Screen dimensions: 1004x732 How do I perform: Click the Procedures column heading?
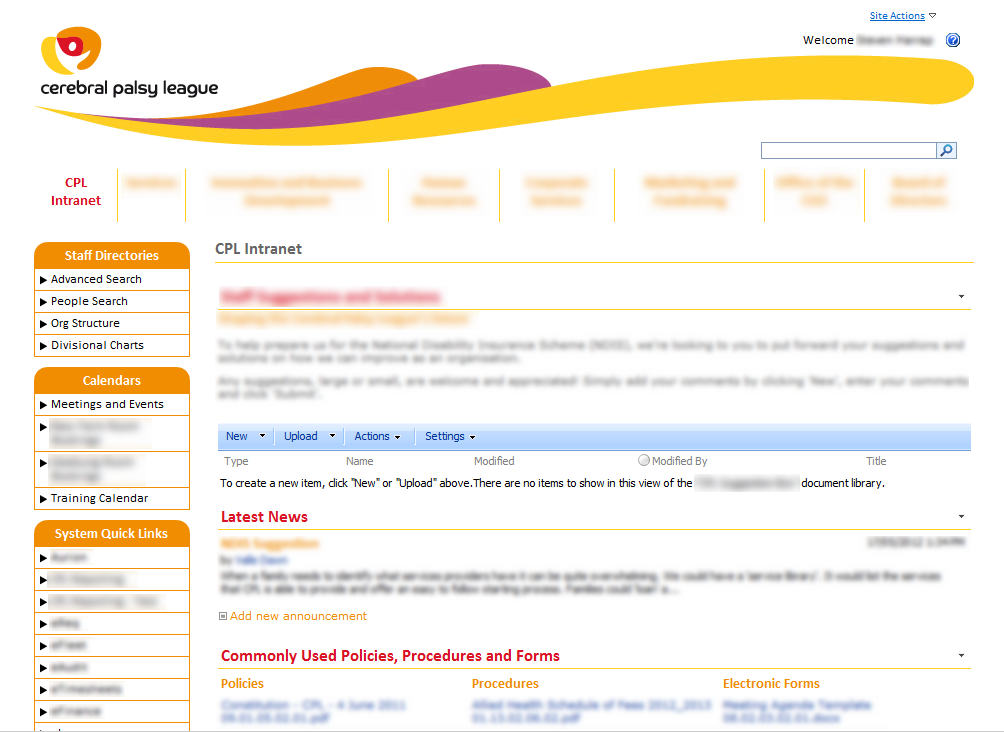tap(505, 683)
